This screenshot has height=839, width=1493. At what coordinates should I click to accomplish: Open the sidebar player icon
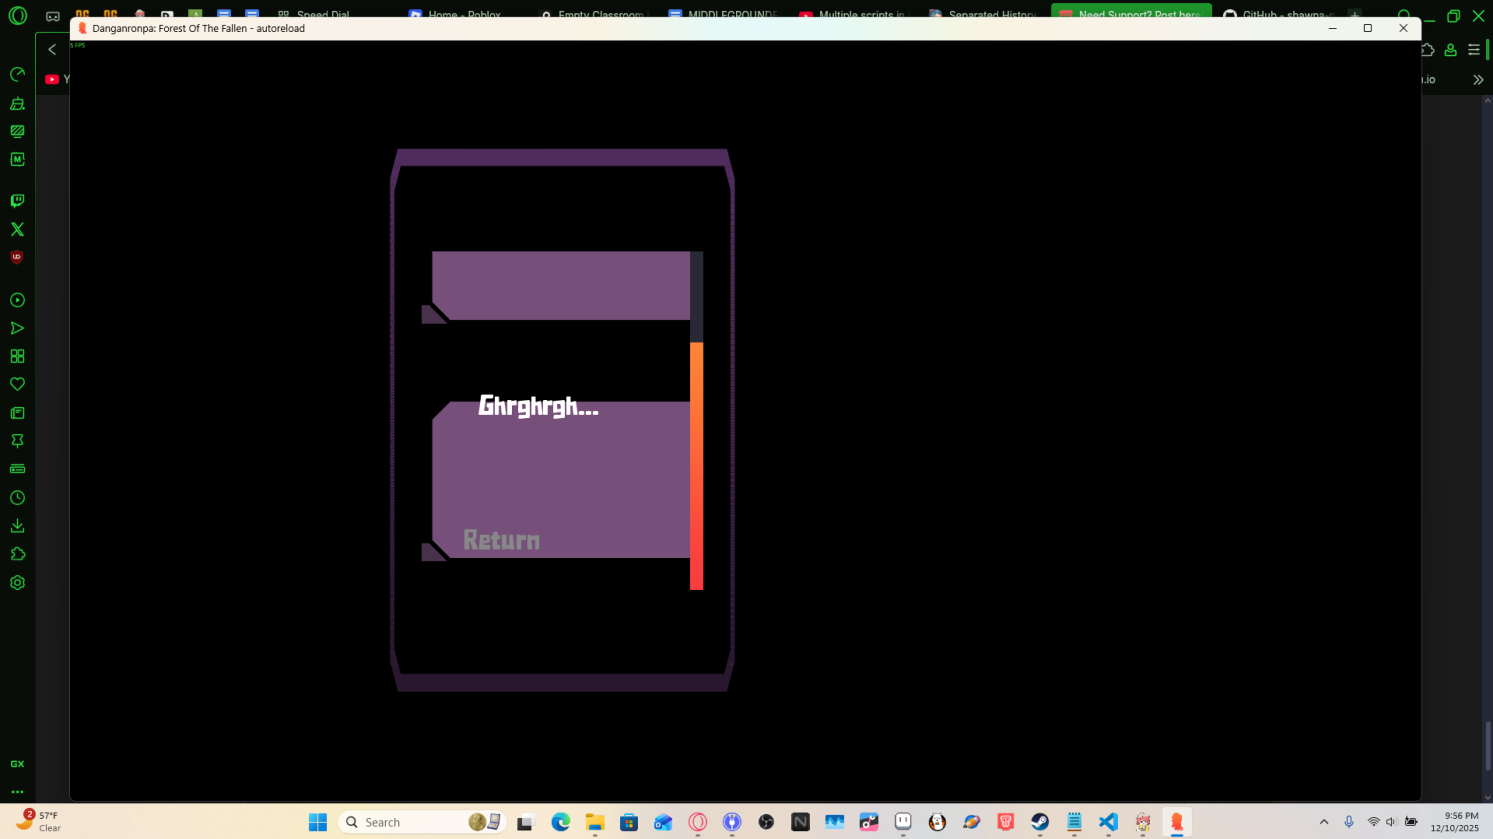point(17,300)
